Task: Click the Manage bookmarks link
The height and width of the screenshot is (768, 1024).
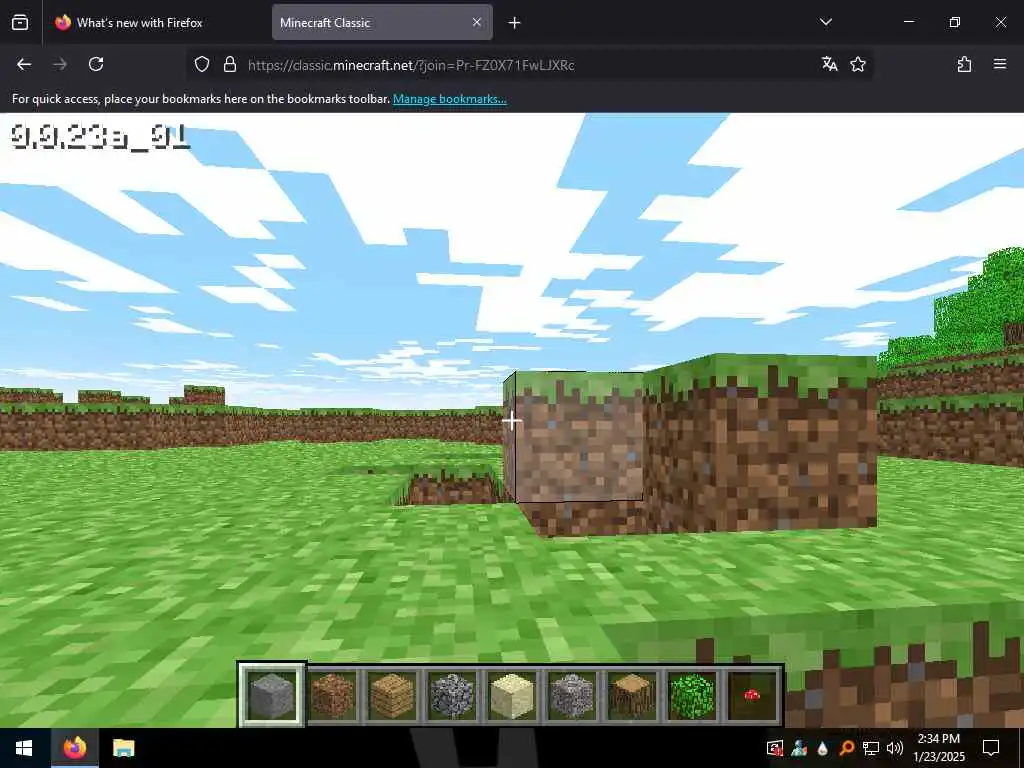Action: (x=449, y=99)
